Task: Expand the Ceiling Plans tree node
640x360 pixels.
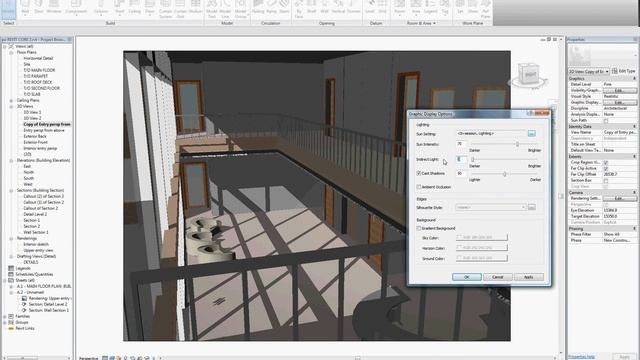Action: point(11,100)
